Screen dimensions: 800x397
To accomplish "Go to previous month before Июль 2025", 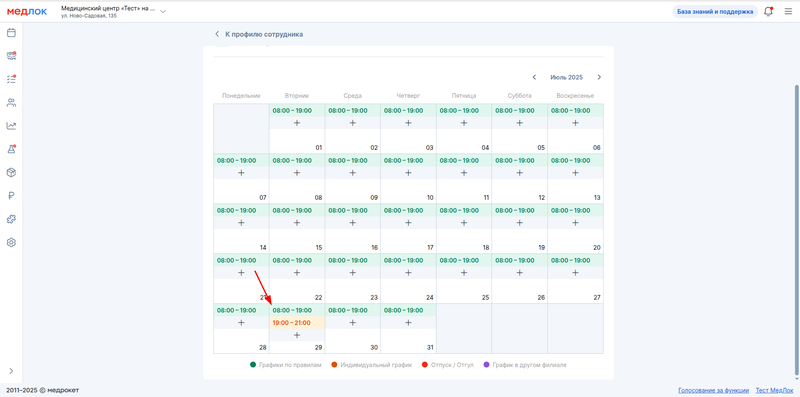I will pyautogui.click(x=534, y=78).
